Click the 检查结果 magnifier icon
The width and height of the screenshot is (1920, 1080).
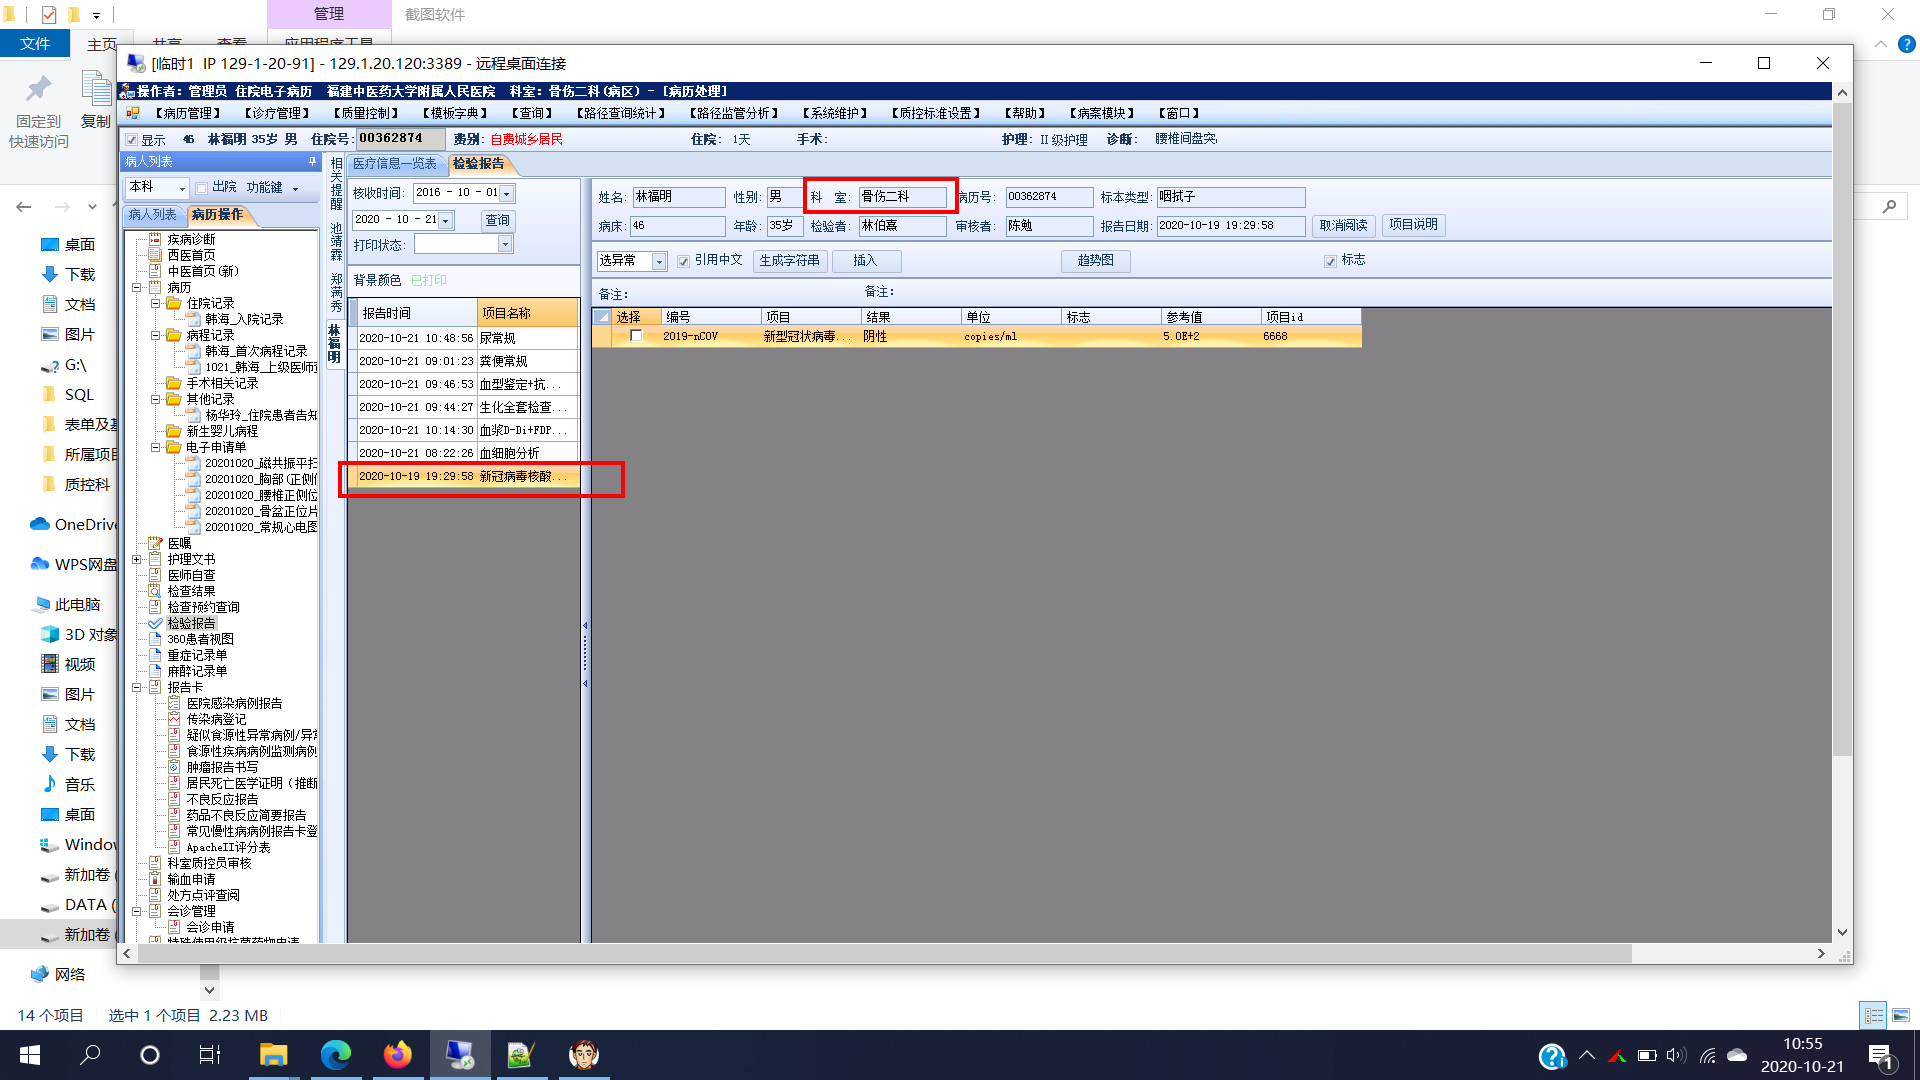click(155, 591)
